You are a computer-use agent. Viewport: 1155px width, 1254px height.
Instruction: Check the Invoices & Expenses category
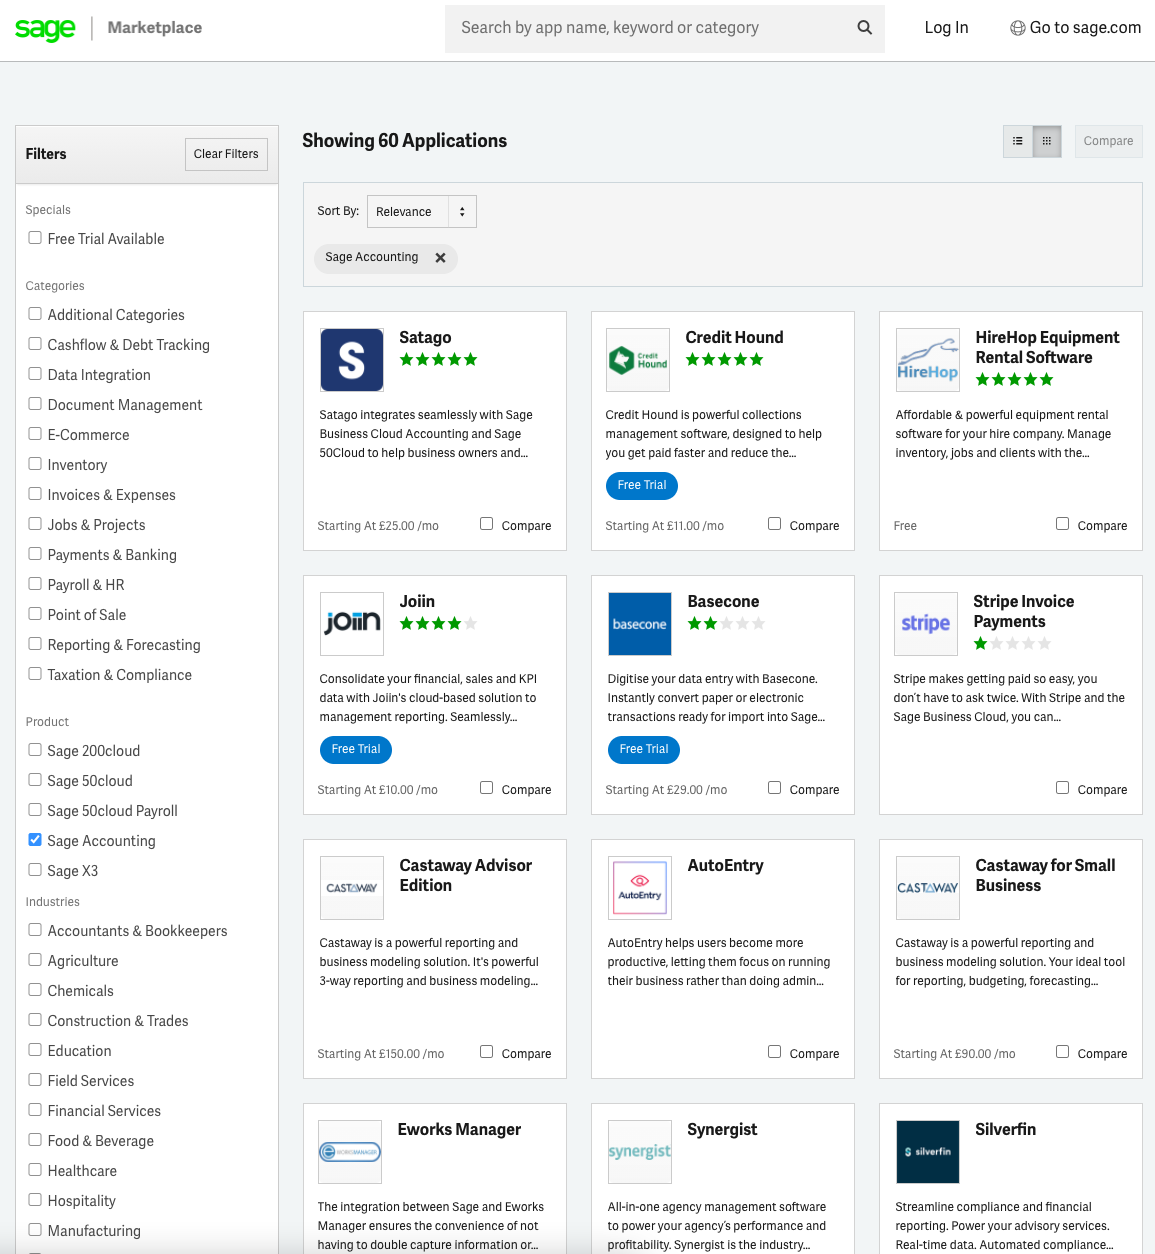35,494
